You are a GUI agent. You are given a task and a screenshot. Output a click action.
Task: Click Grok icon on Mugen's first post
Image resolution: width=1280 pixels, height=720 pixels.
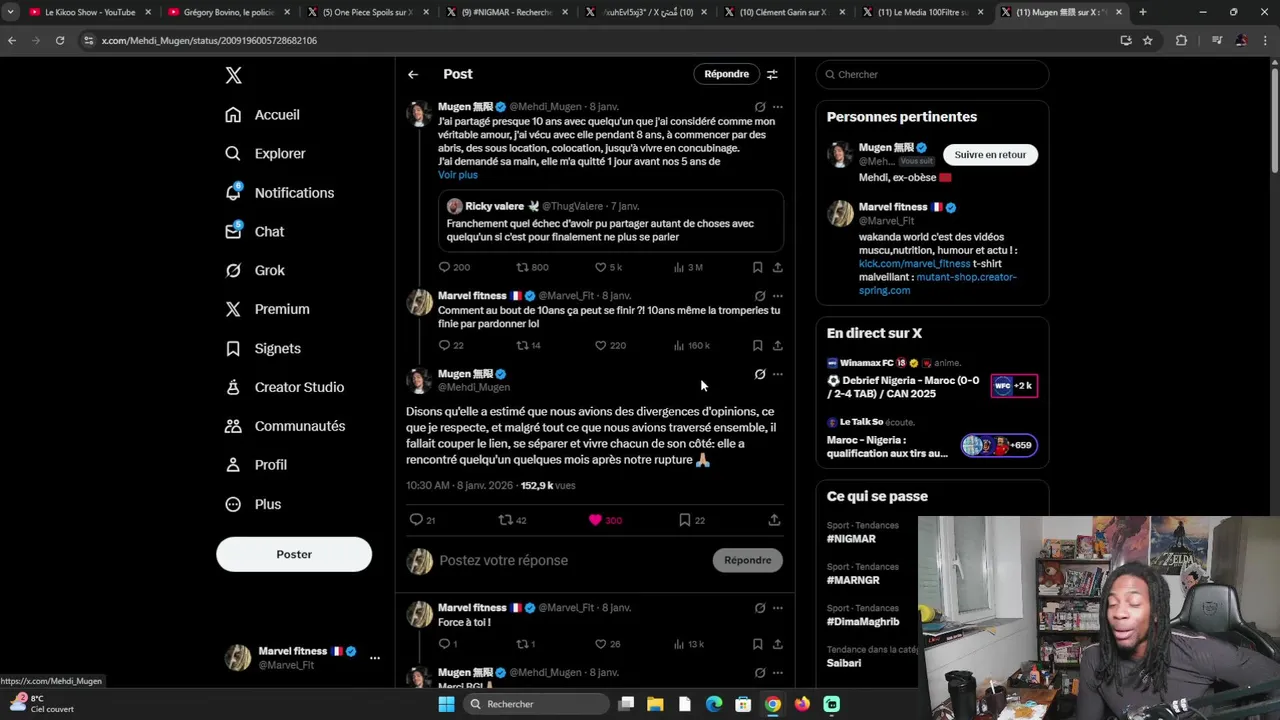(760, 107)
